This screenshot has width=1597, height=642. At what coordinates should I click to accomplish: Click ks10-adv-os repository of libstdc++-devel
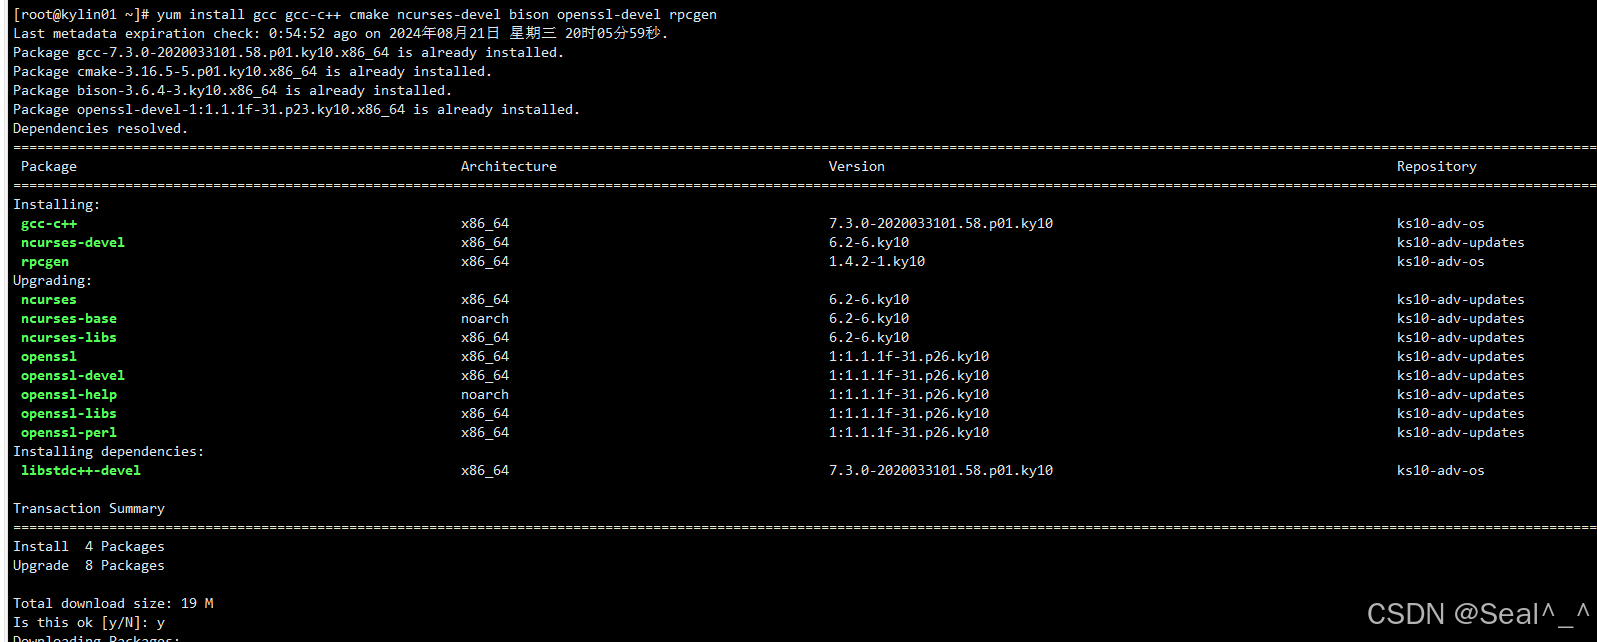point(1441,471)
